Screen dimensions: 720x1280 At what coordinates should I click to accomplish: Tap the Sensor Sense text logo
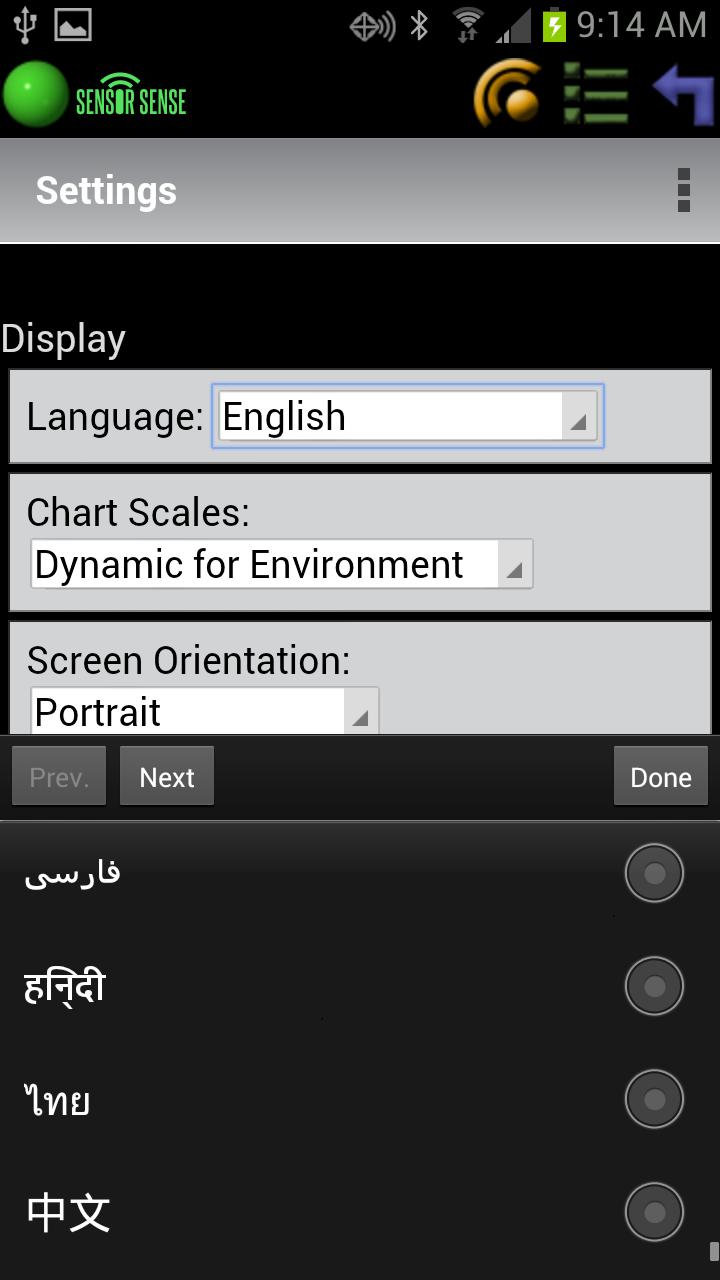point(131,96)
